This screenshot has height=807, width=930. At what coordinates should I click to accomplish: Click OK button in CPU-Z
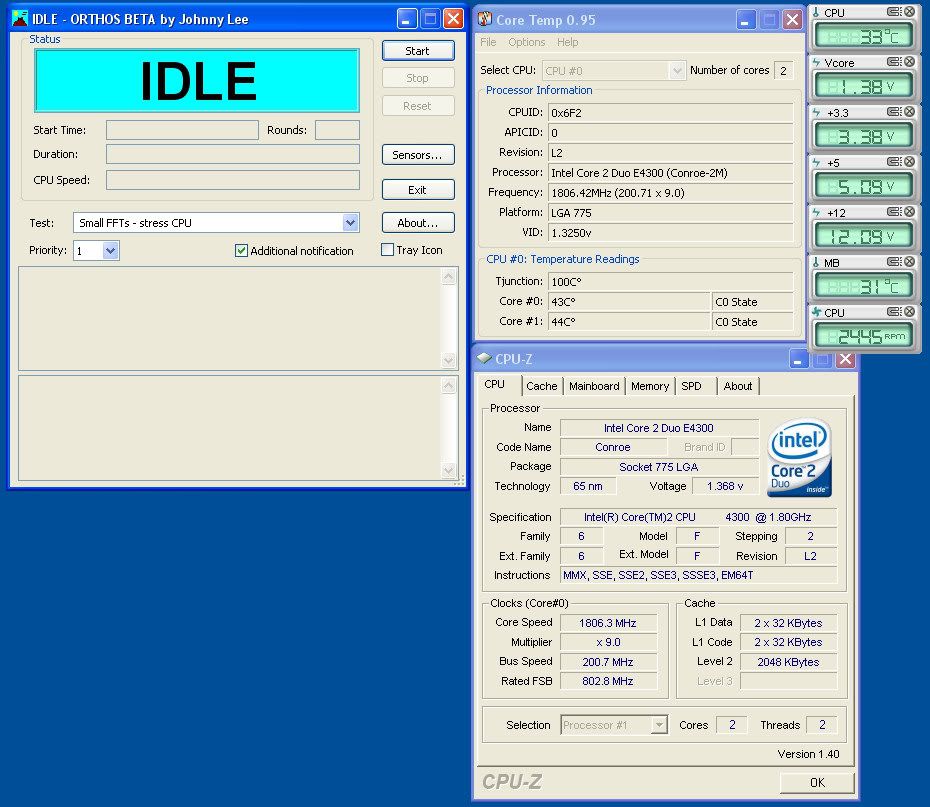point(816,782)
